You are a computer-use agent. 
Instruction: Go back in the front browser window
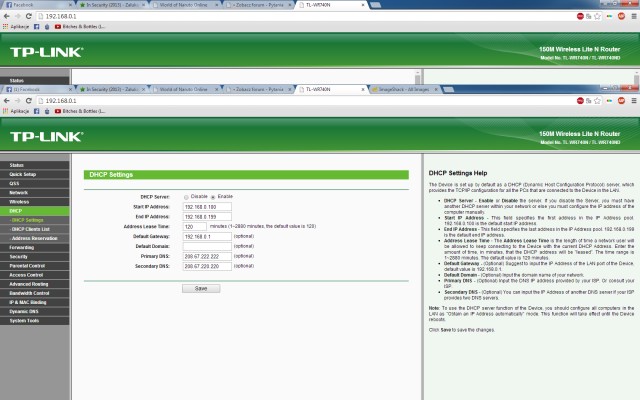tap(7, 100)
